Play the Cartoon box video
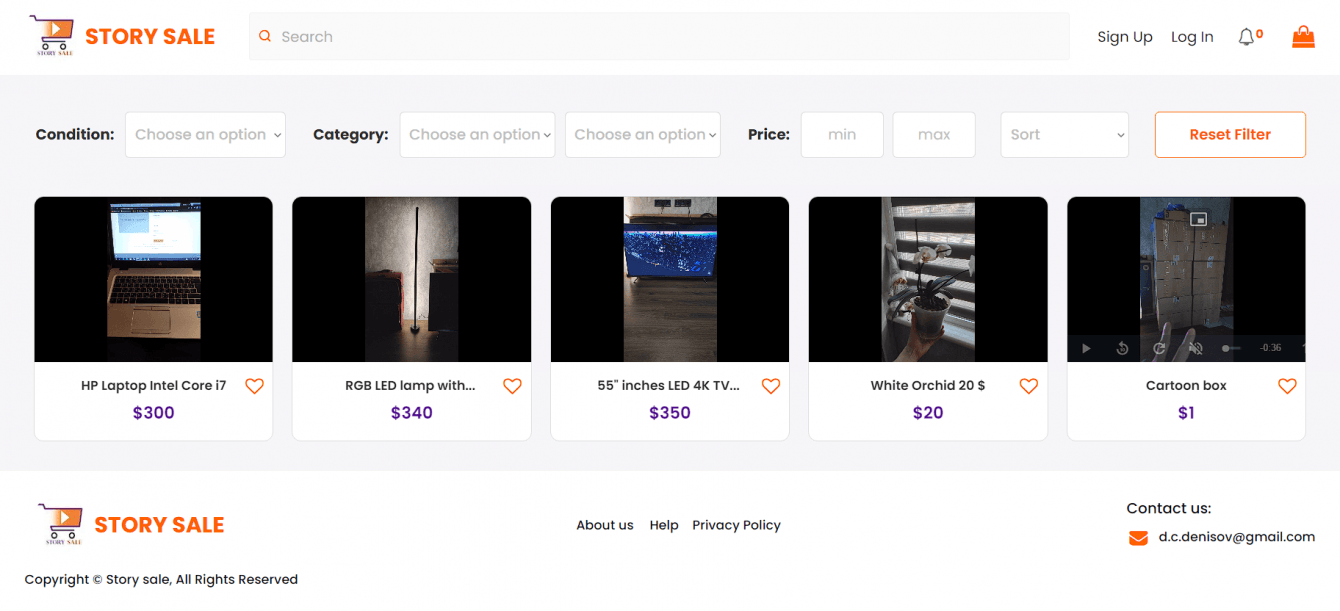This screenshot has height=611, width=1340. click(1086, 348)
